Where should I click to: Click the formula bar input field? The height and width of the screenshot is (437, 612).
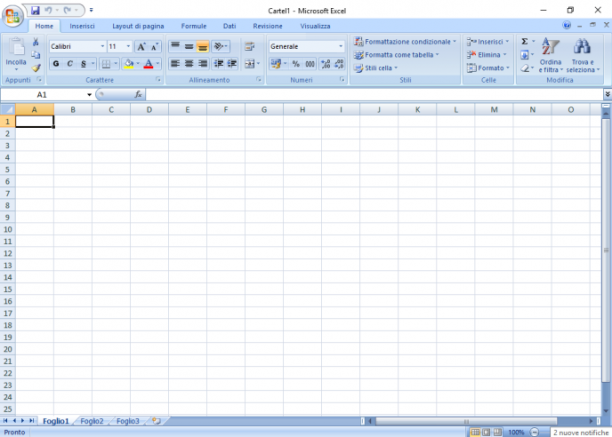[375, 94]
